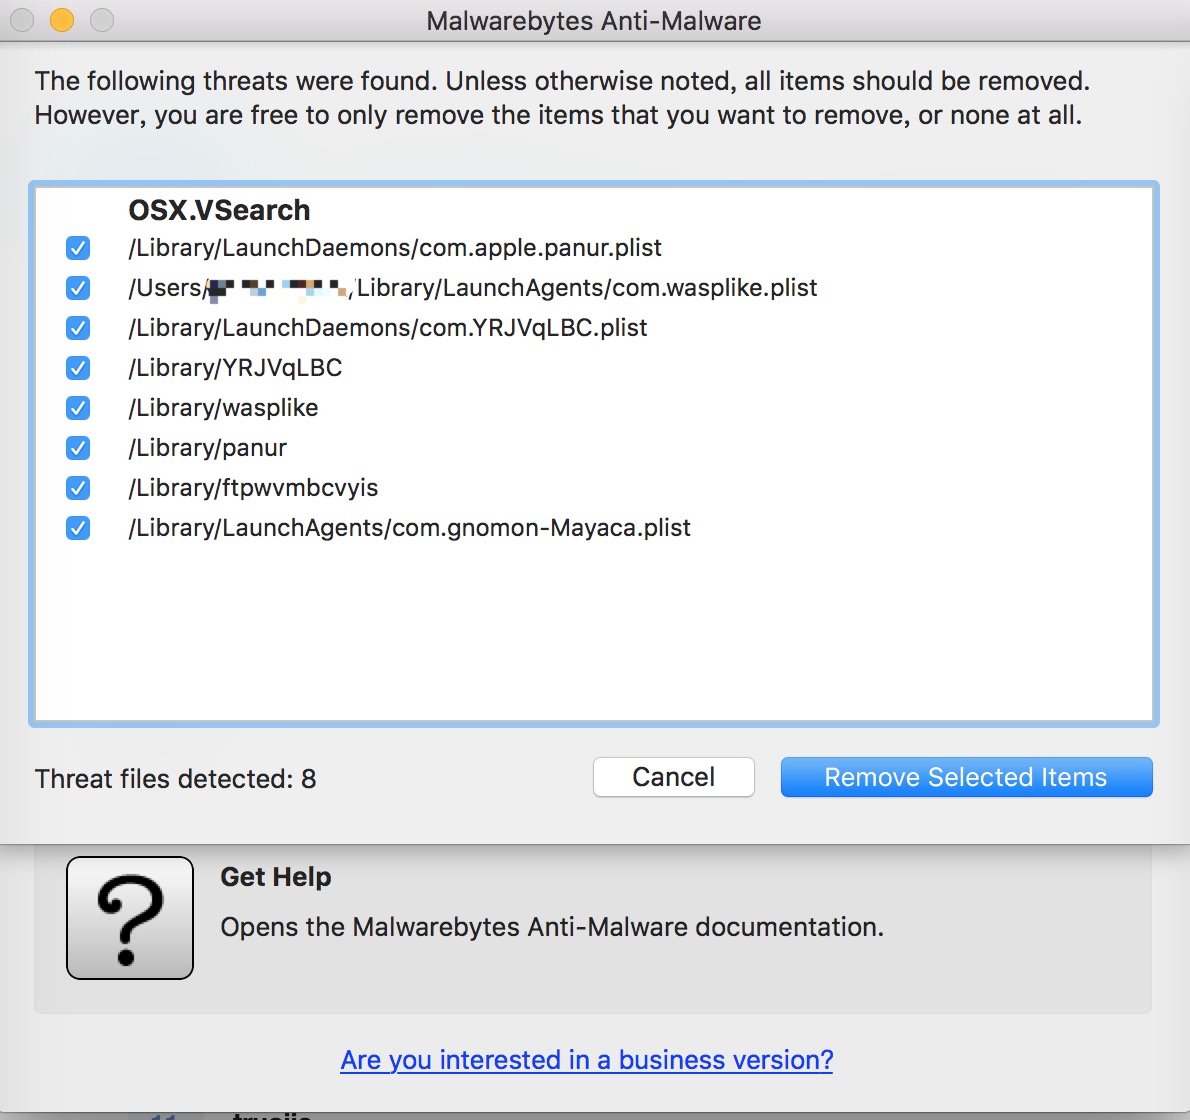Click the Get Help heading text

[275, 877]
